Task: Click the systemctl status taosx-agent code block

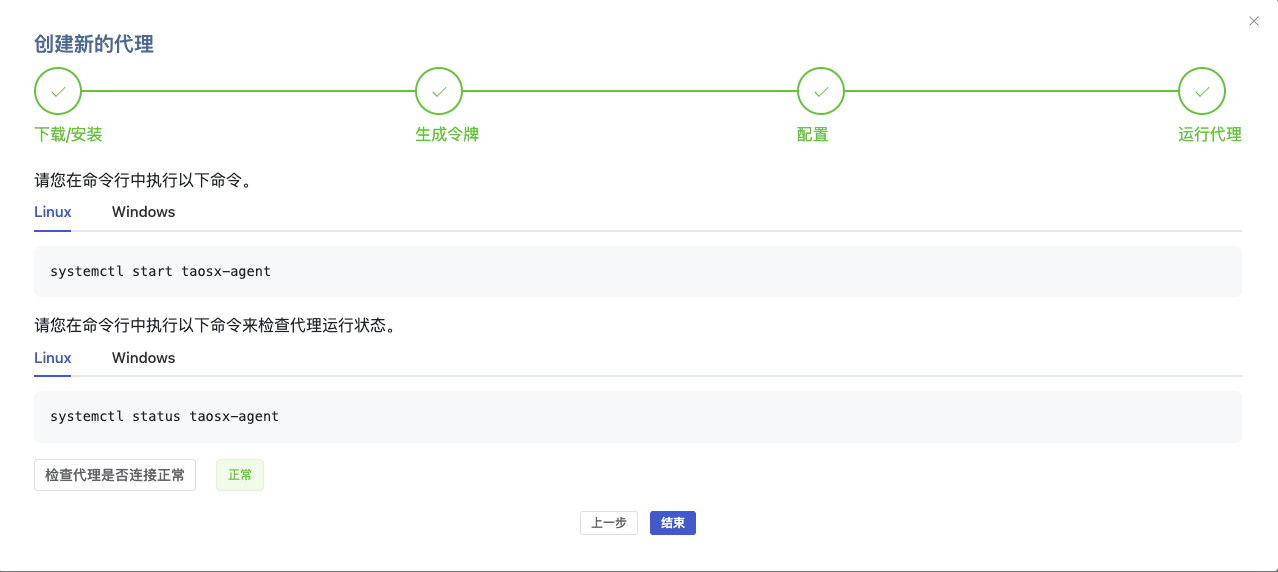Action: coord(638,416)
